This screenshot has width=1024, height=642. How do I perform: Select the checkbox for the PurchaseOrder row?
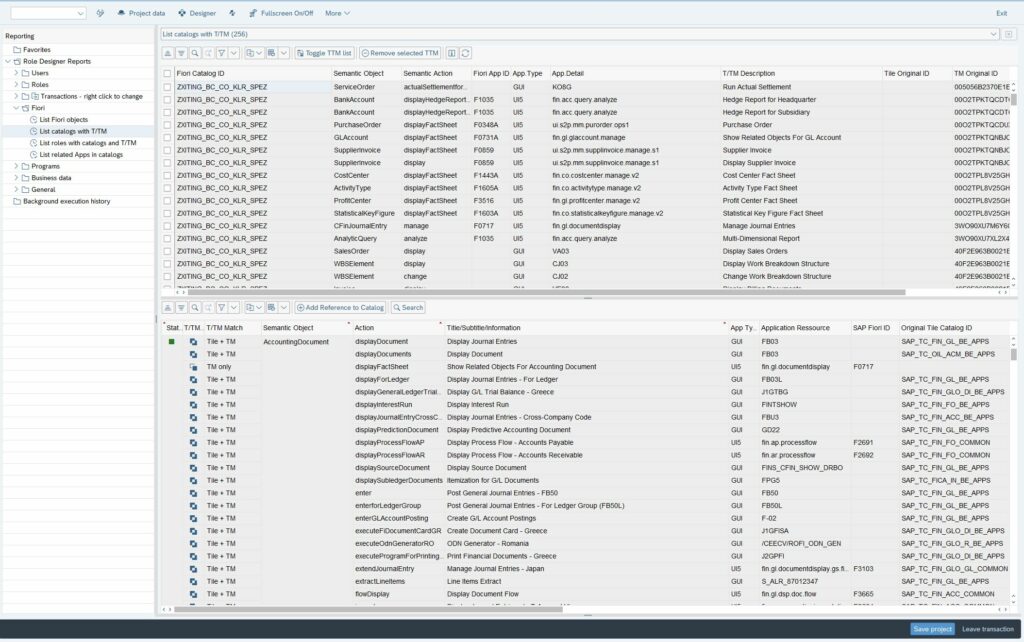(168, 125)
